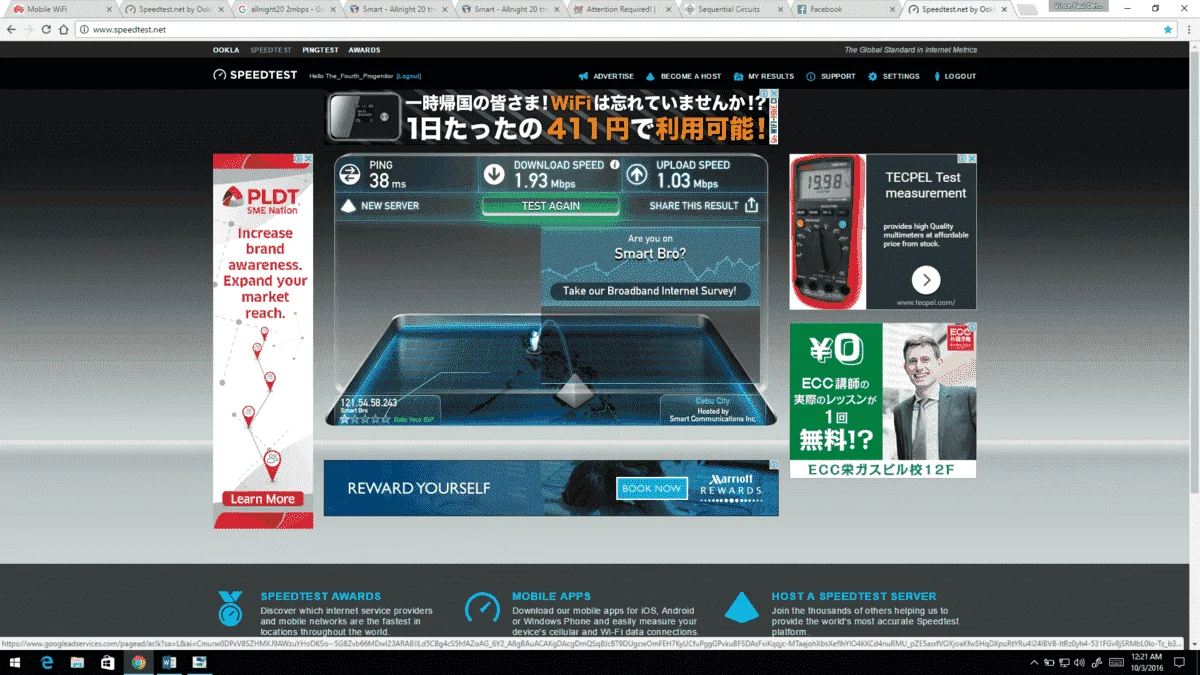This screenshot has width=1200, height=675.
Task: Open the Chrome menu
Action: coord(1189,30)
